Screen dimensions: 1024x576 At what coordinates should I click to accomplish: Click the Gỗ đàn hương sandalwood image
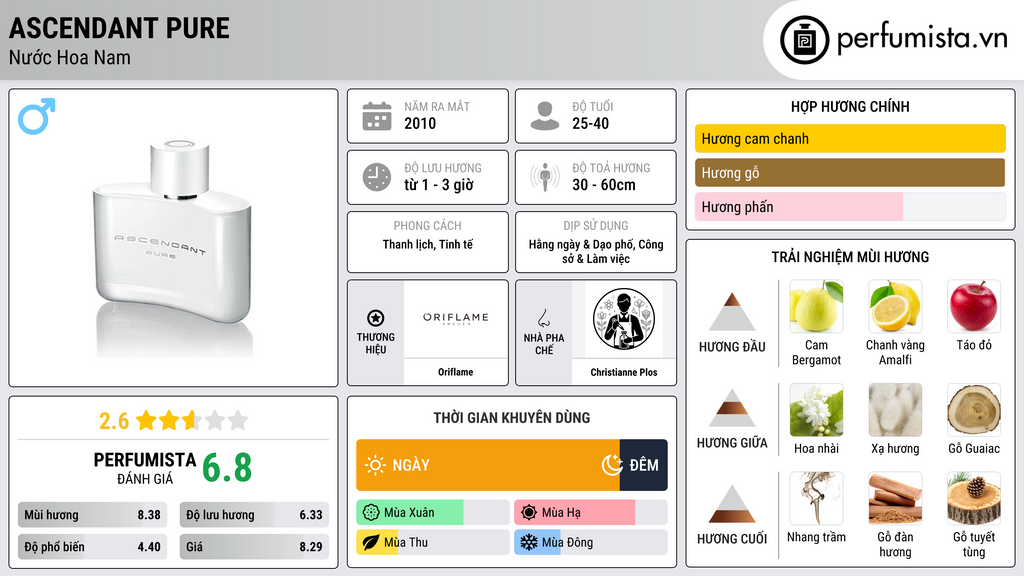(895, 498)
